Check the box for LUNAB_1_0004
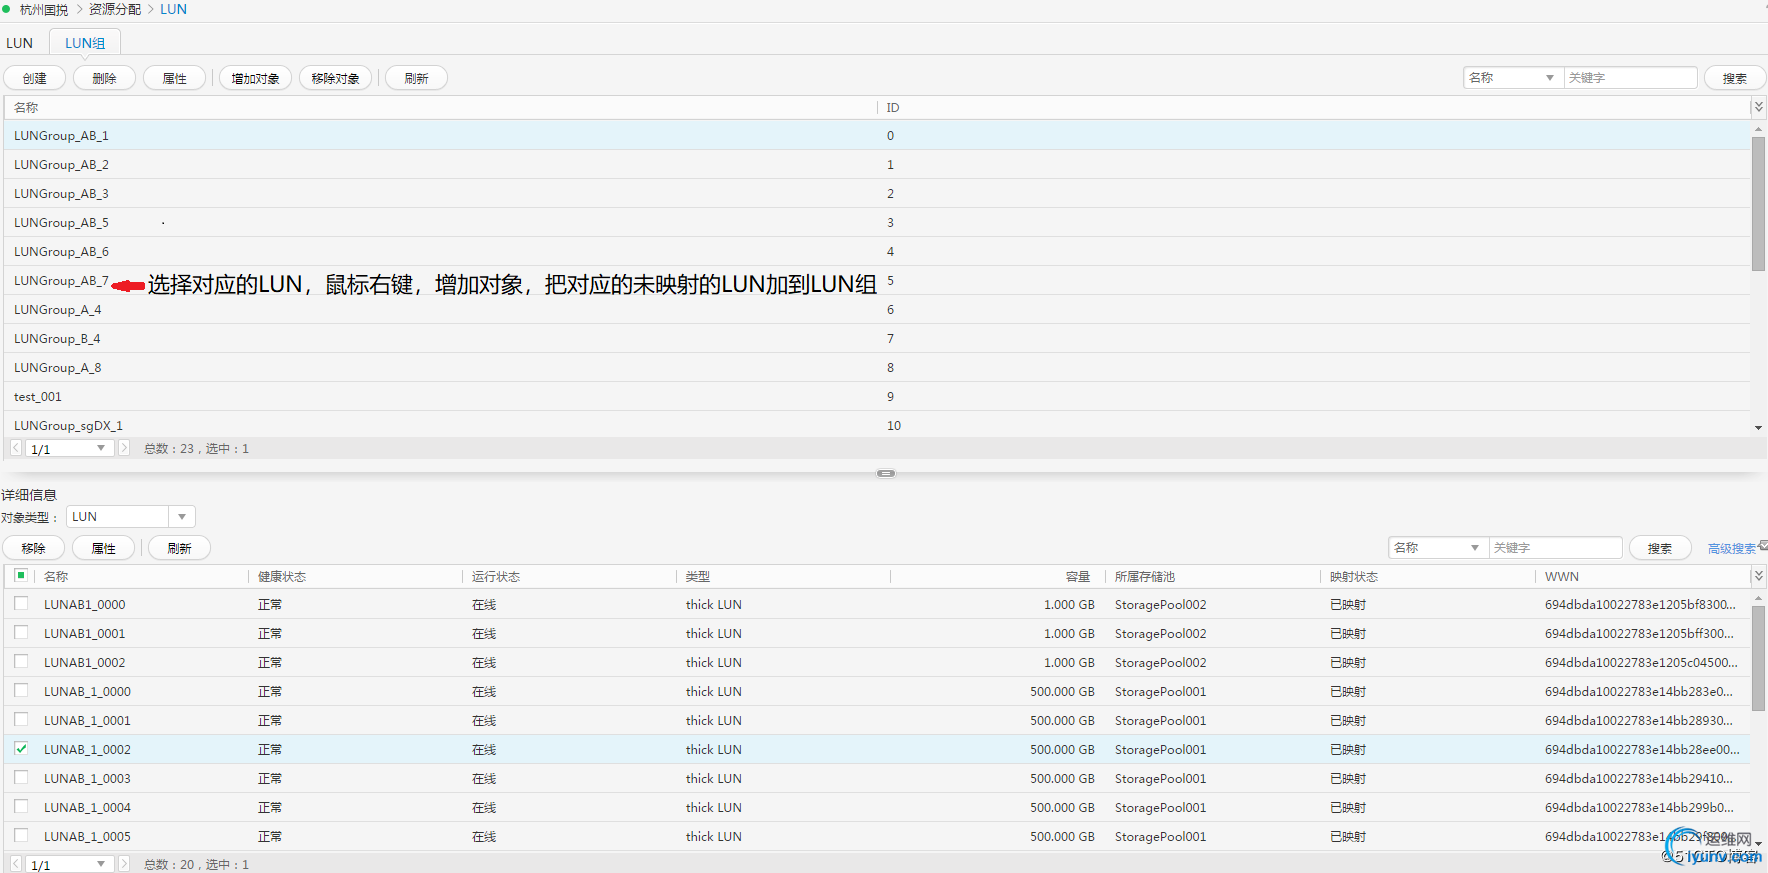The width and height of the screenshot is (1768, 873). pos(21,807)
